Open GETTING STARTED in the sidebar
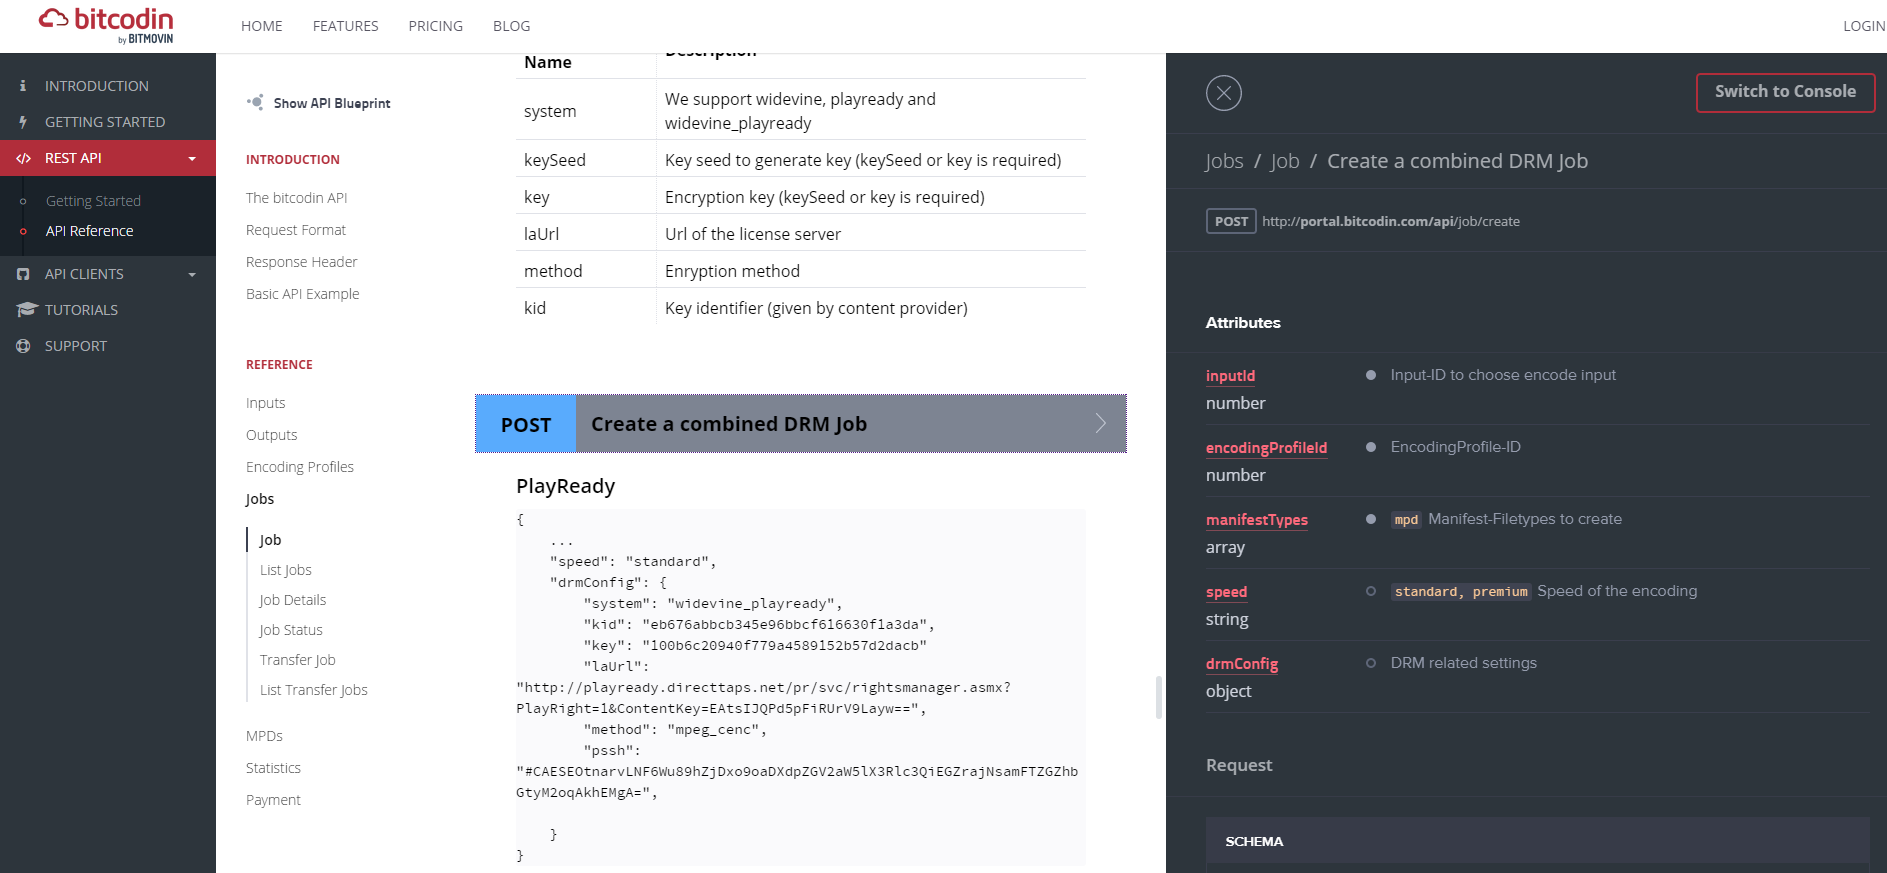Image resolution: width=1887 pixels, height=873 pixels. click(x=105, y=122)
